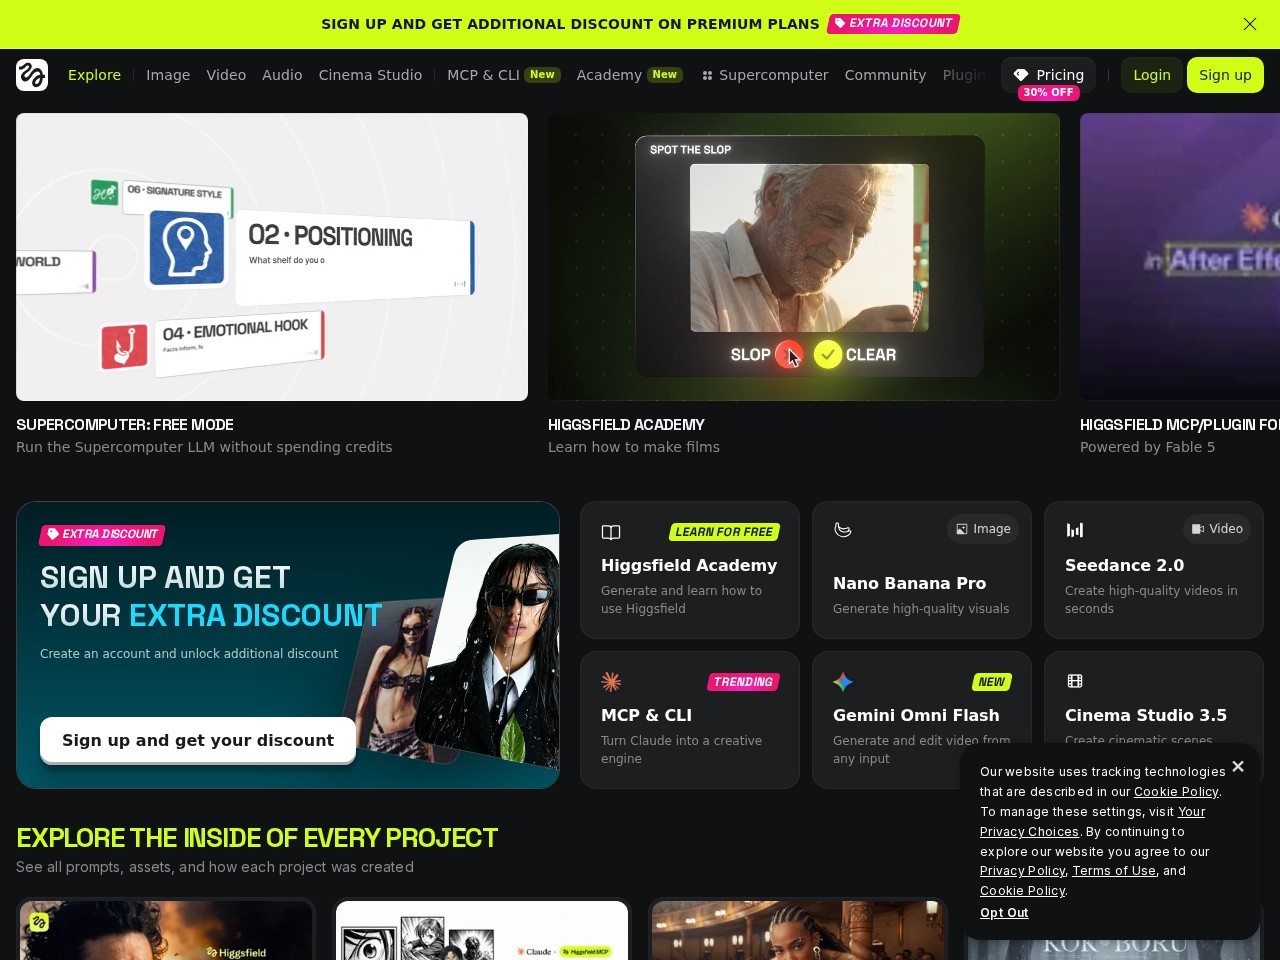Open the Explore tab
1280x960 pixels.
click(x=94, y=75)
